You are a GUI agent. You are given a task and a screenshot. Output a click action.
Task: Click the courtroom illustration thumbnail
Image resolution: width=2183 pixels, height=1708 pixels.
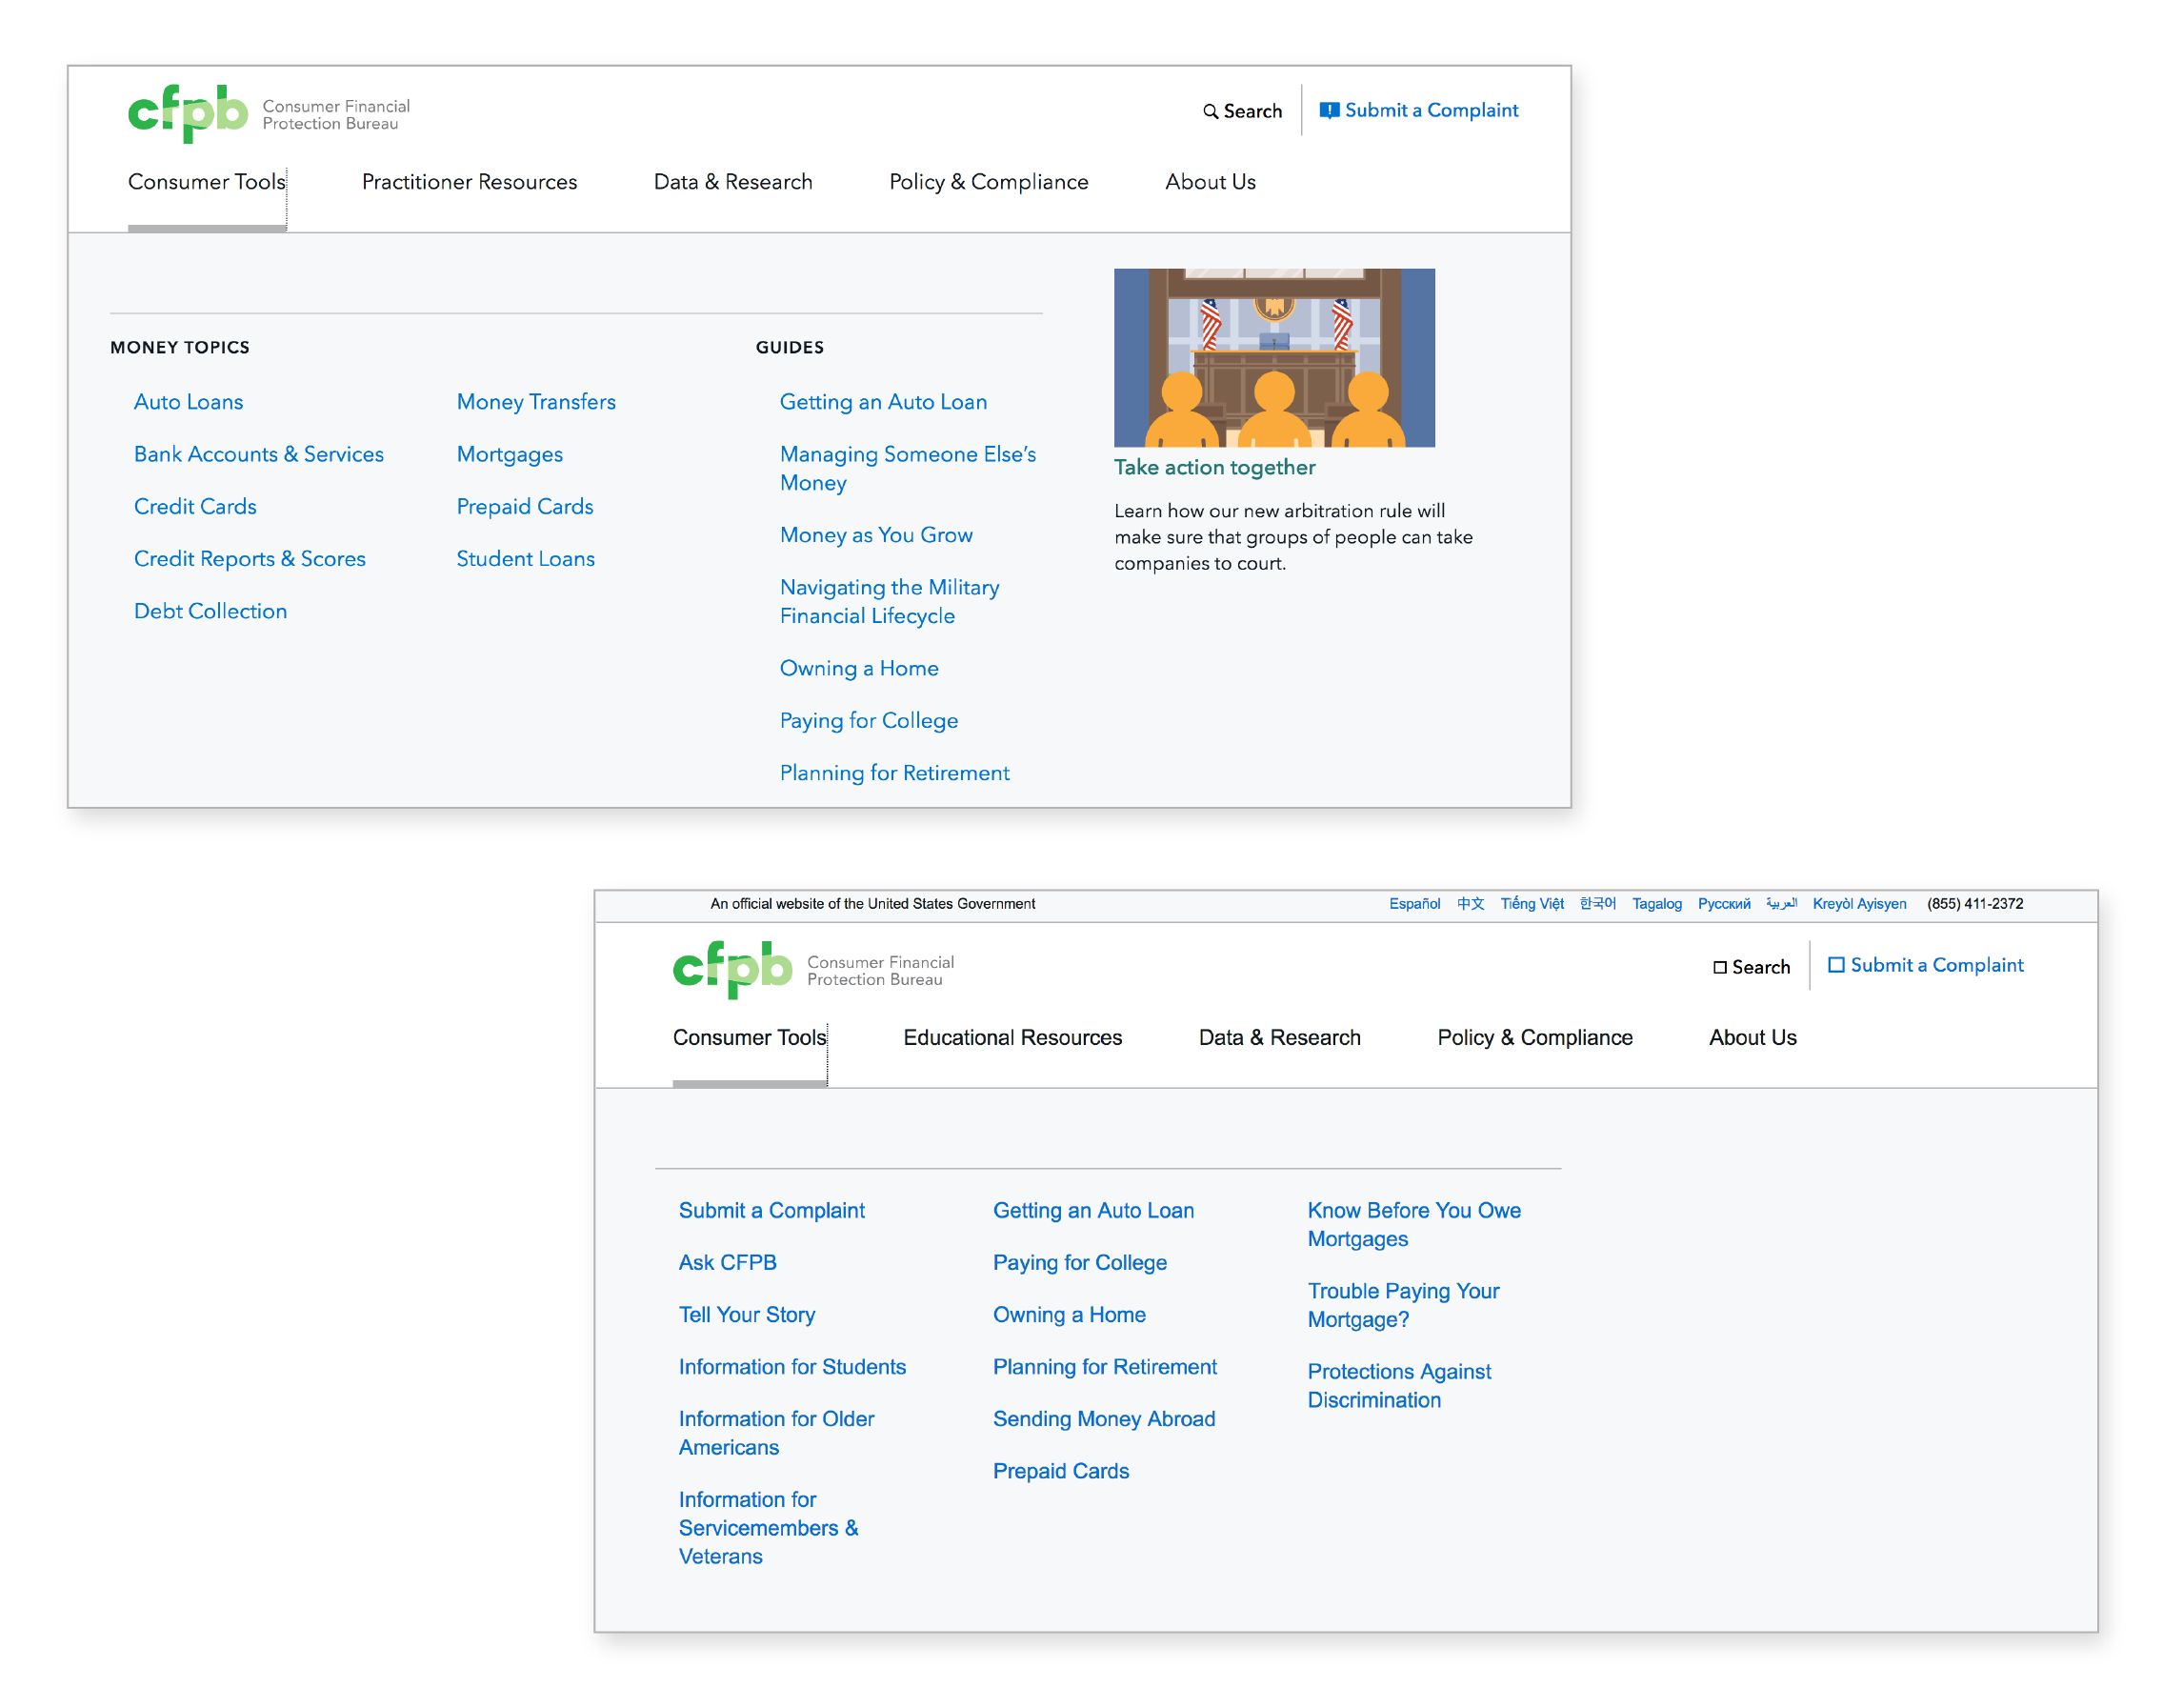[x=1274, y=357]
